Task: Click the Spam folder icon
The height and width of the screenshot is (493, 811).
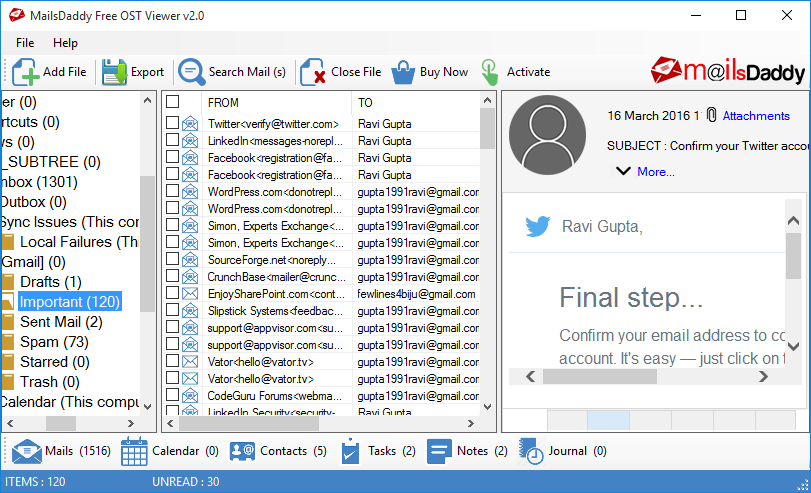Action: pyautogui.click(x=8, y=342)
